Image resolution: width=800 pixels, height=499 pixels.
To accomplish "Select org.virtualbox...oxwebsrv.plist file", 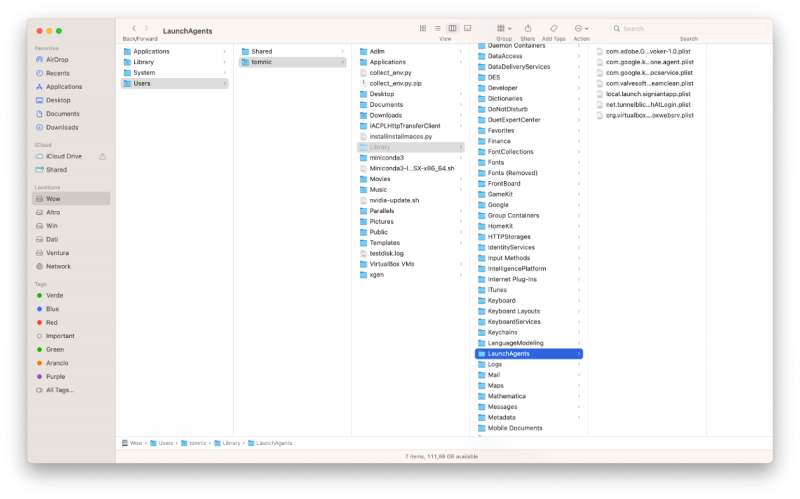I will [x=647, y=115].
